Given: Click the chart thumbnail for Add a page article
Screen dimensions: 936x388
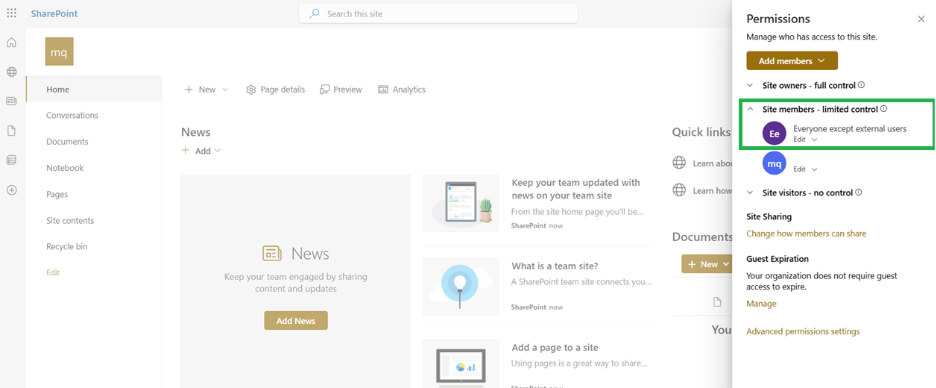Looking at the screenshot, I should click(461, 364).
